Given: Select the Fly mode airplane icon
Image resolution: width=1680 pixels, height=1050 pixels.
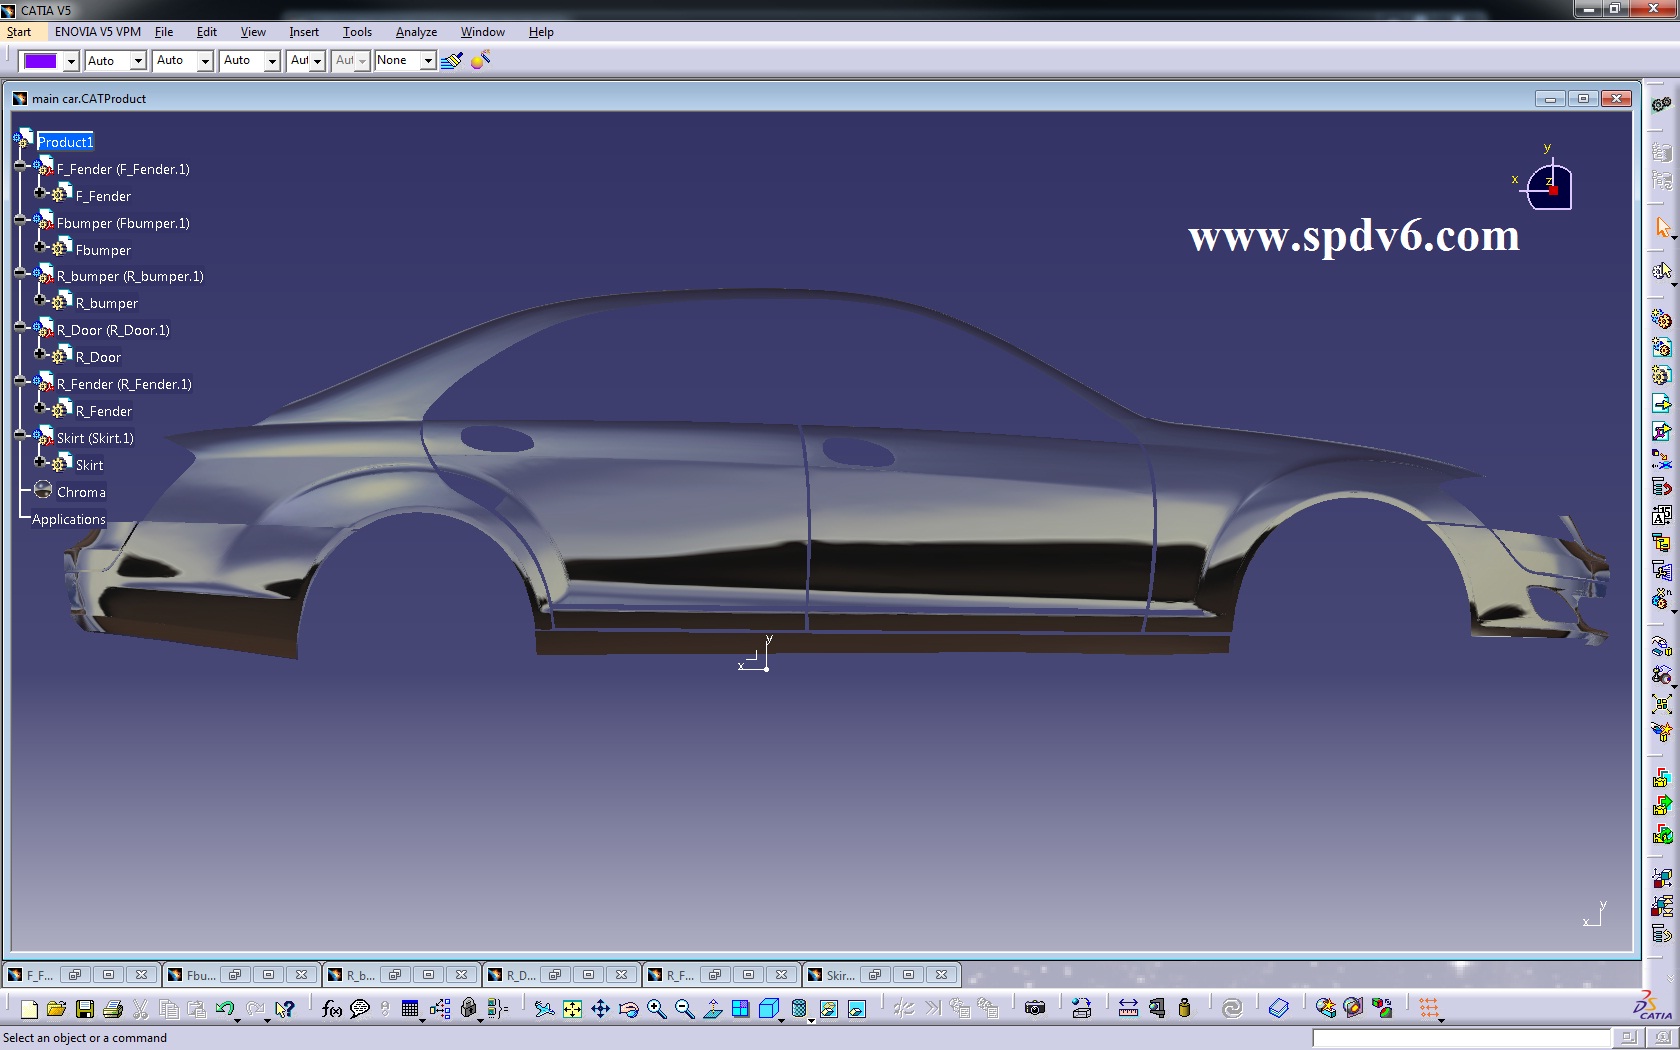Looking at the screenshot, I should [x=545, y=1009].
